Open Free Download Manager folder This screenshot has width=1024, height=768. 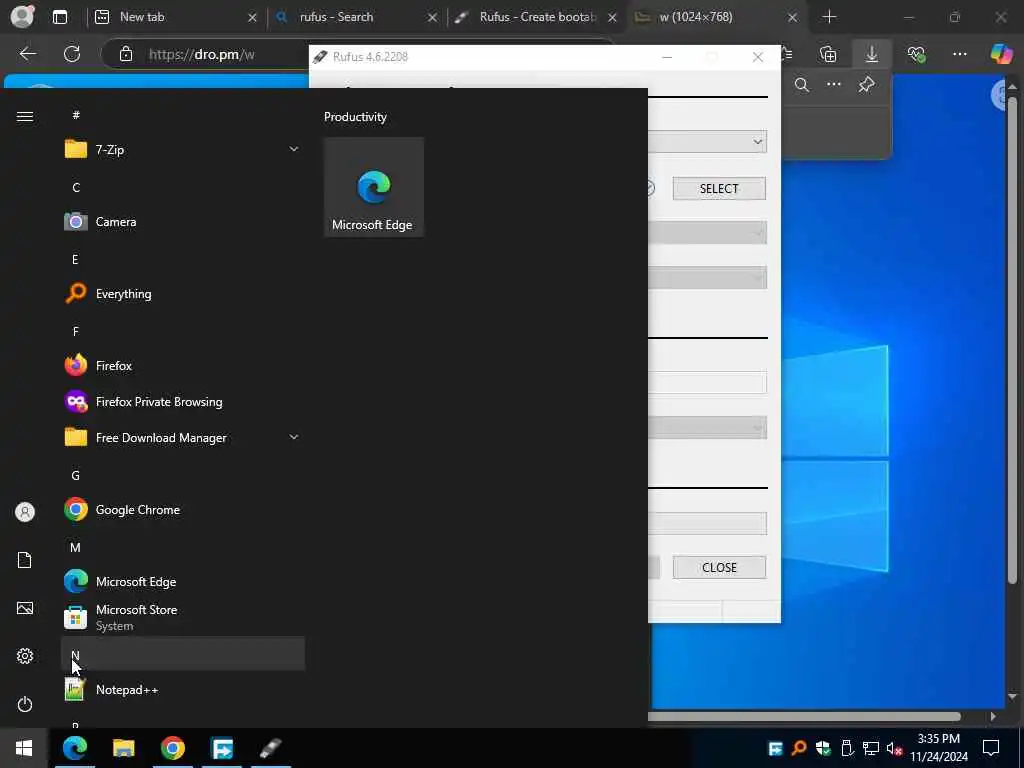(x=182, y=438)
